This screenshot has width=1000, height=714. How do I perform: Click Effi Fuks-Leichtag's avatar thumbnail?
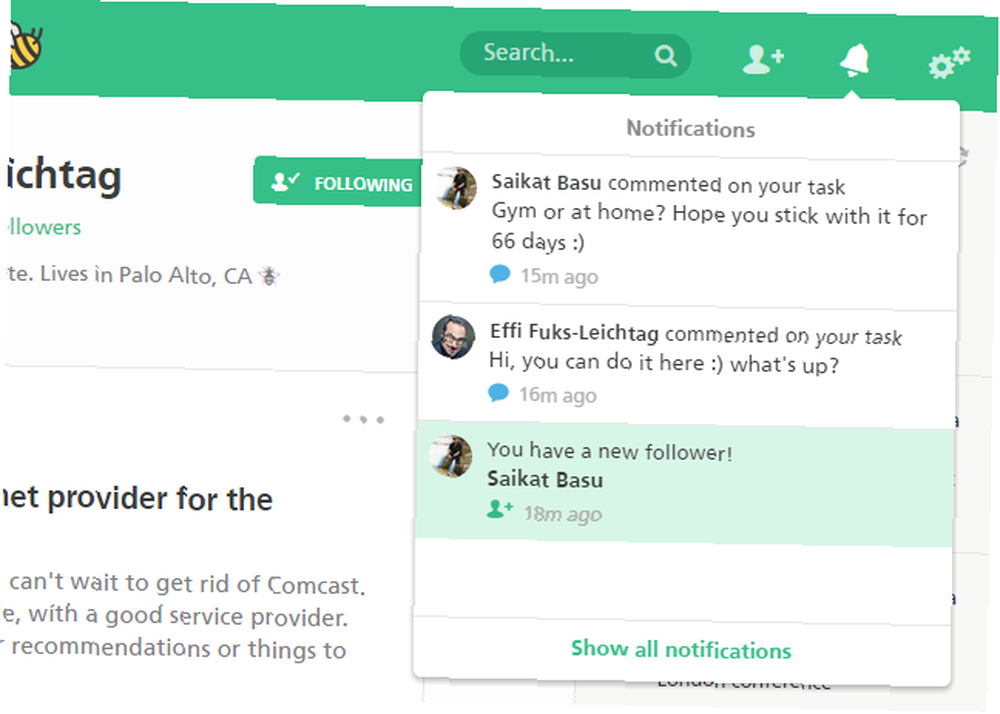click(453, 337)
